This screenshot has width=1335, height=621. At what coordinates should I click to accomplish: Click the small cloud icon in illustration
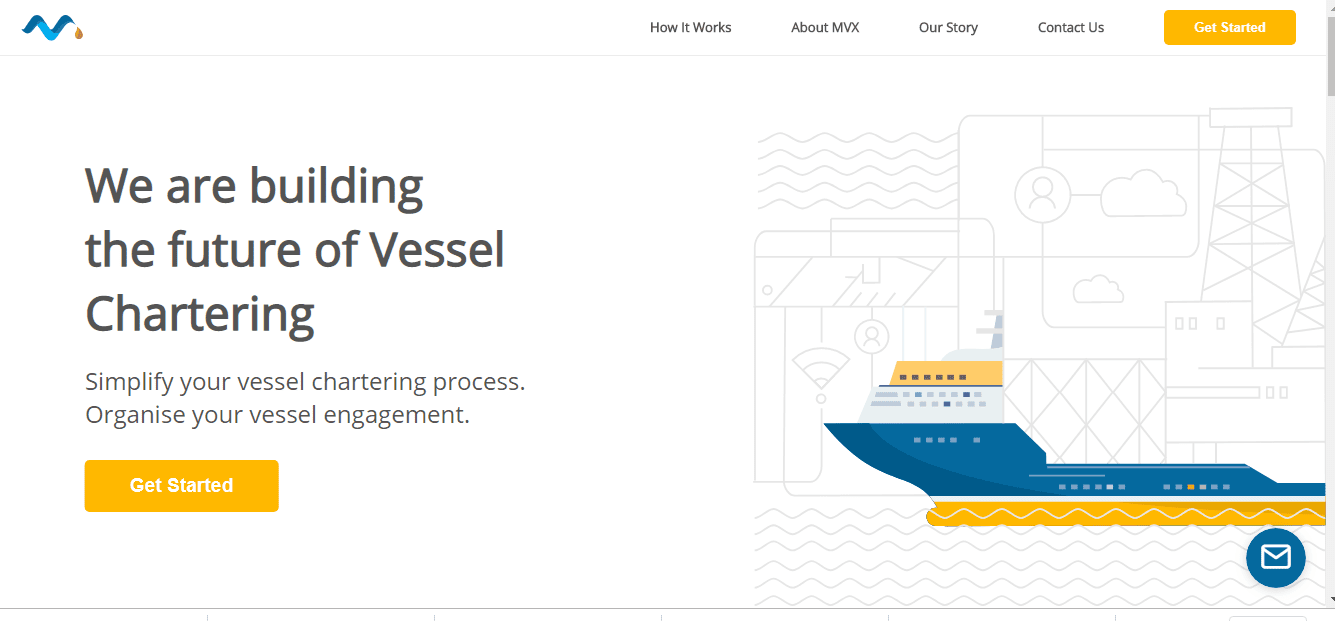(1098, 288)
